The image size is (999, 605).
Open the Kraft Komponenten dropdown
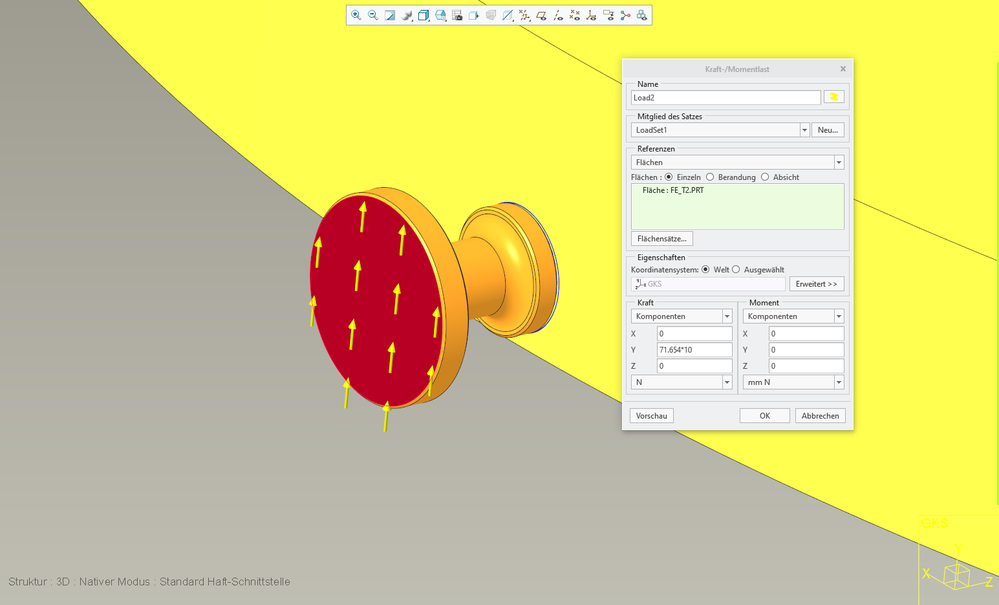coord(727,316)
